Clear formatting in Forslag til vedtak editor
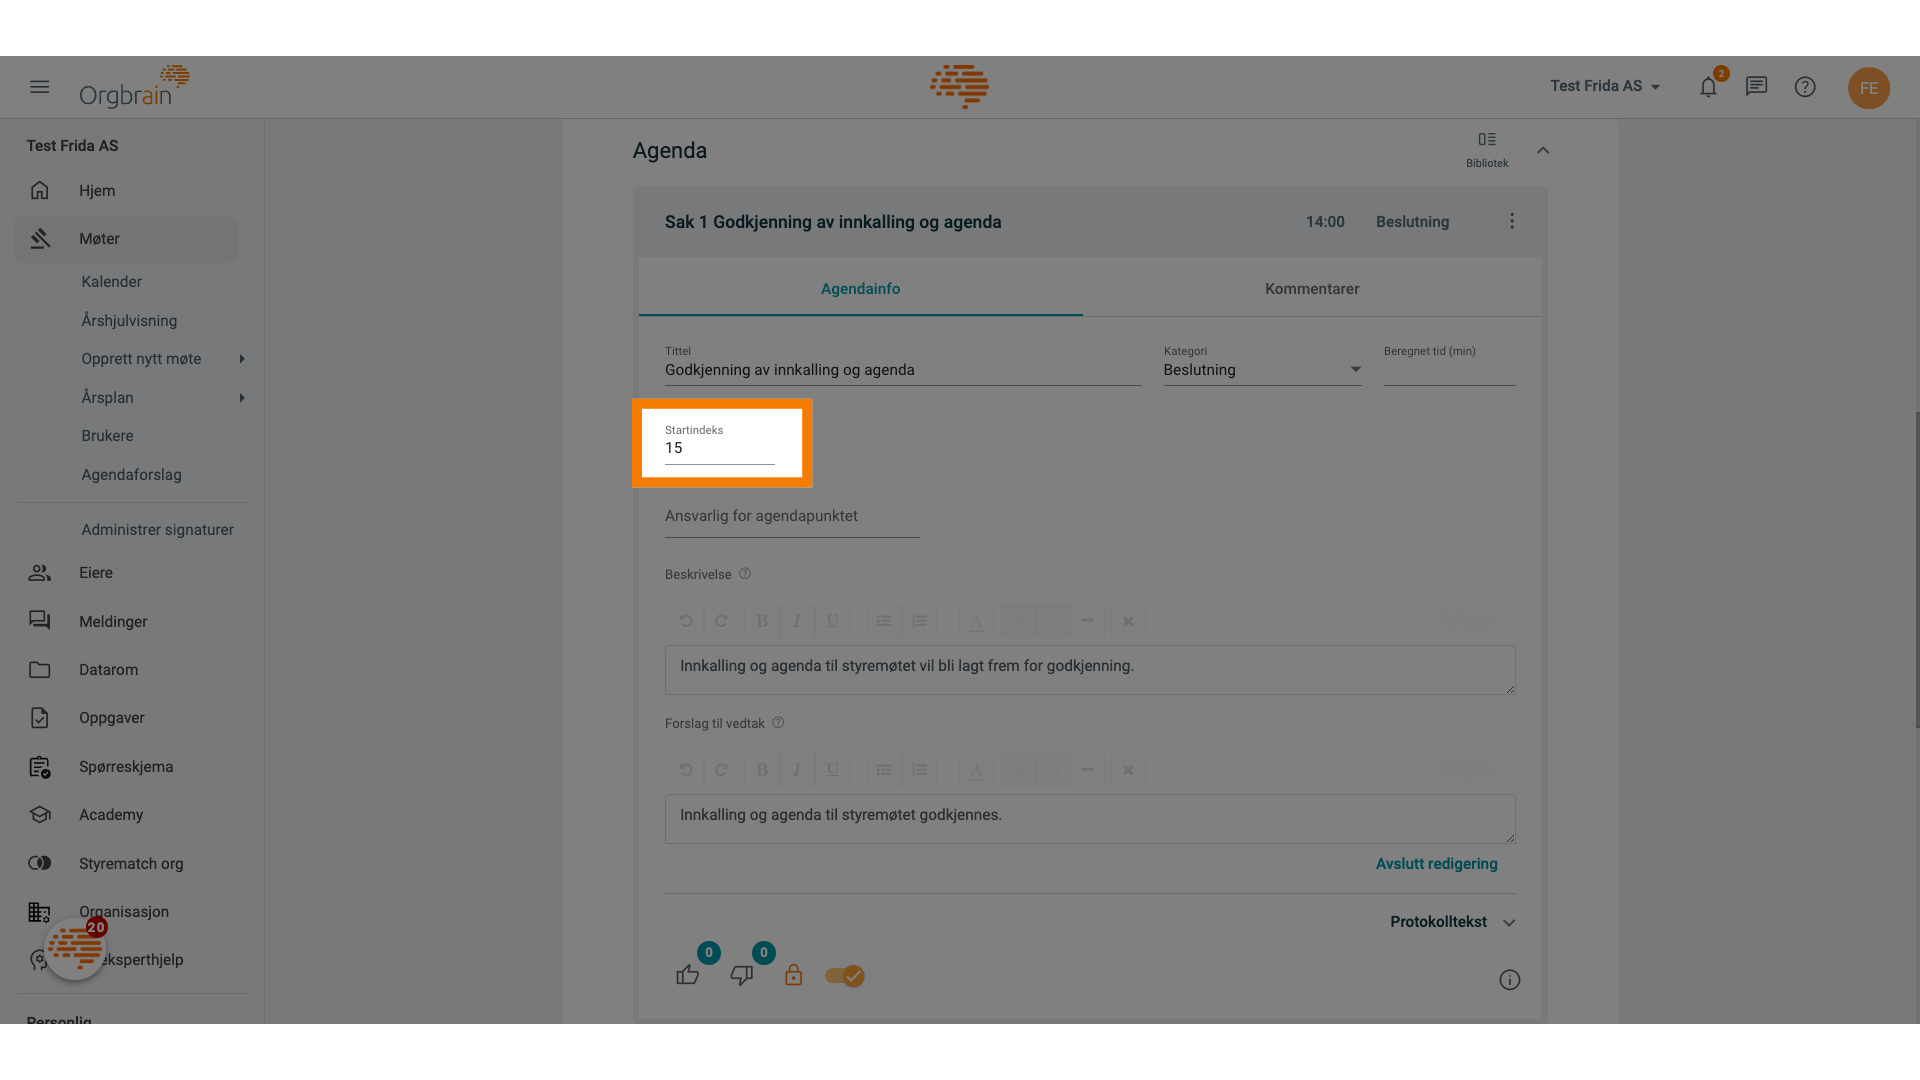Screen dimensions: 1920x1080 tap(1128, 770)
